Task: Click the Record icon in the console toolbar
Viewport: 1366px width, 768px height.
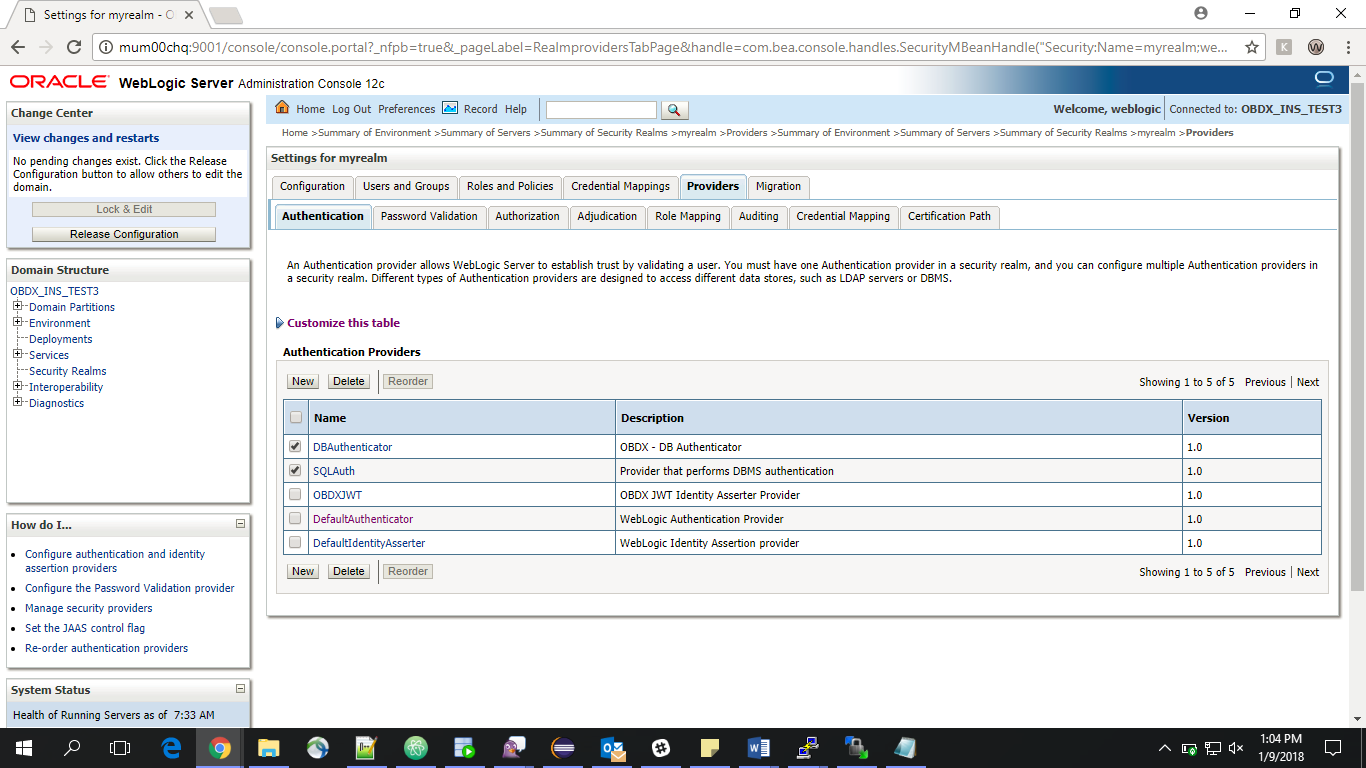Action: click(450, 108)
